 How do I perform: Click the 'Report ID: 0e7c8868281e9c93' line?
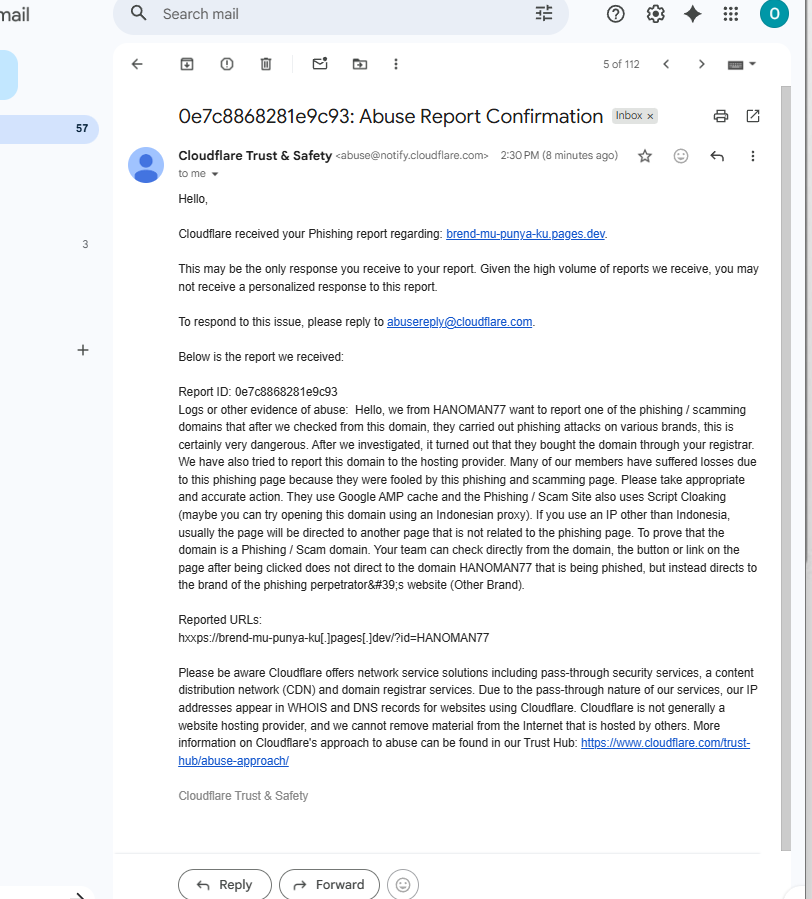[x=258, y=392]
